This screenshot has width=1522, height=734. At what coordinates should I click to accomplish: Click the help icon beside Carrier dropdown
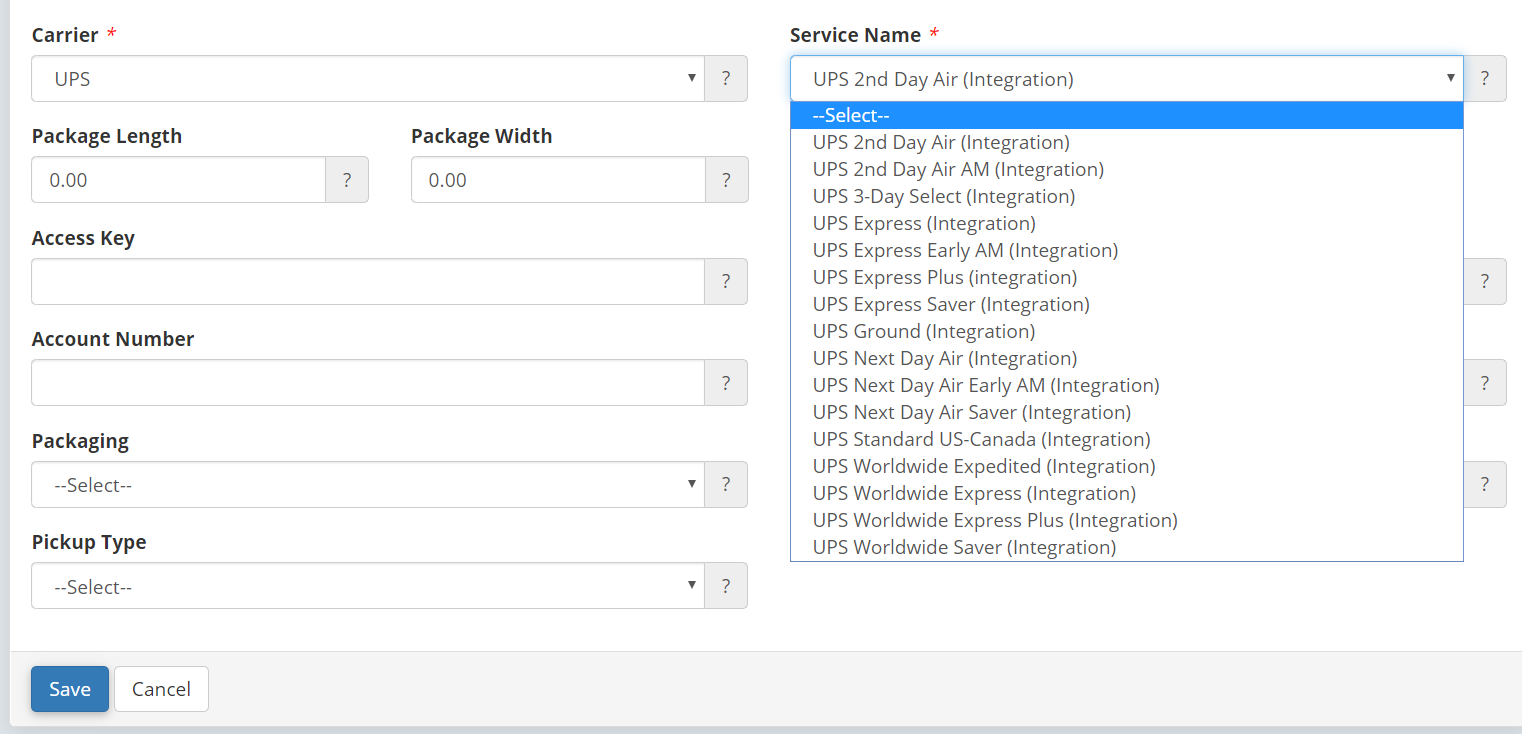click(725, 79)
